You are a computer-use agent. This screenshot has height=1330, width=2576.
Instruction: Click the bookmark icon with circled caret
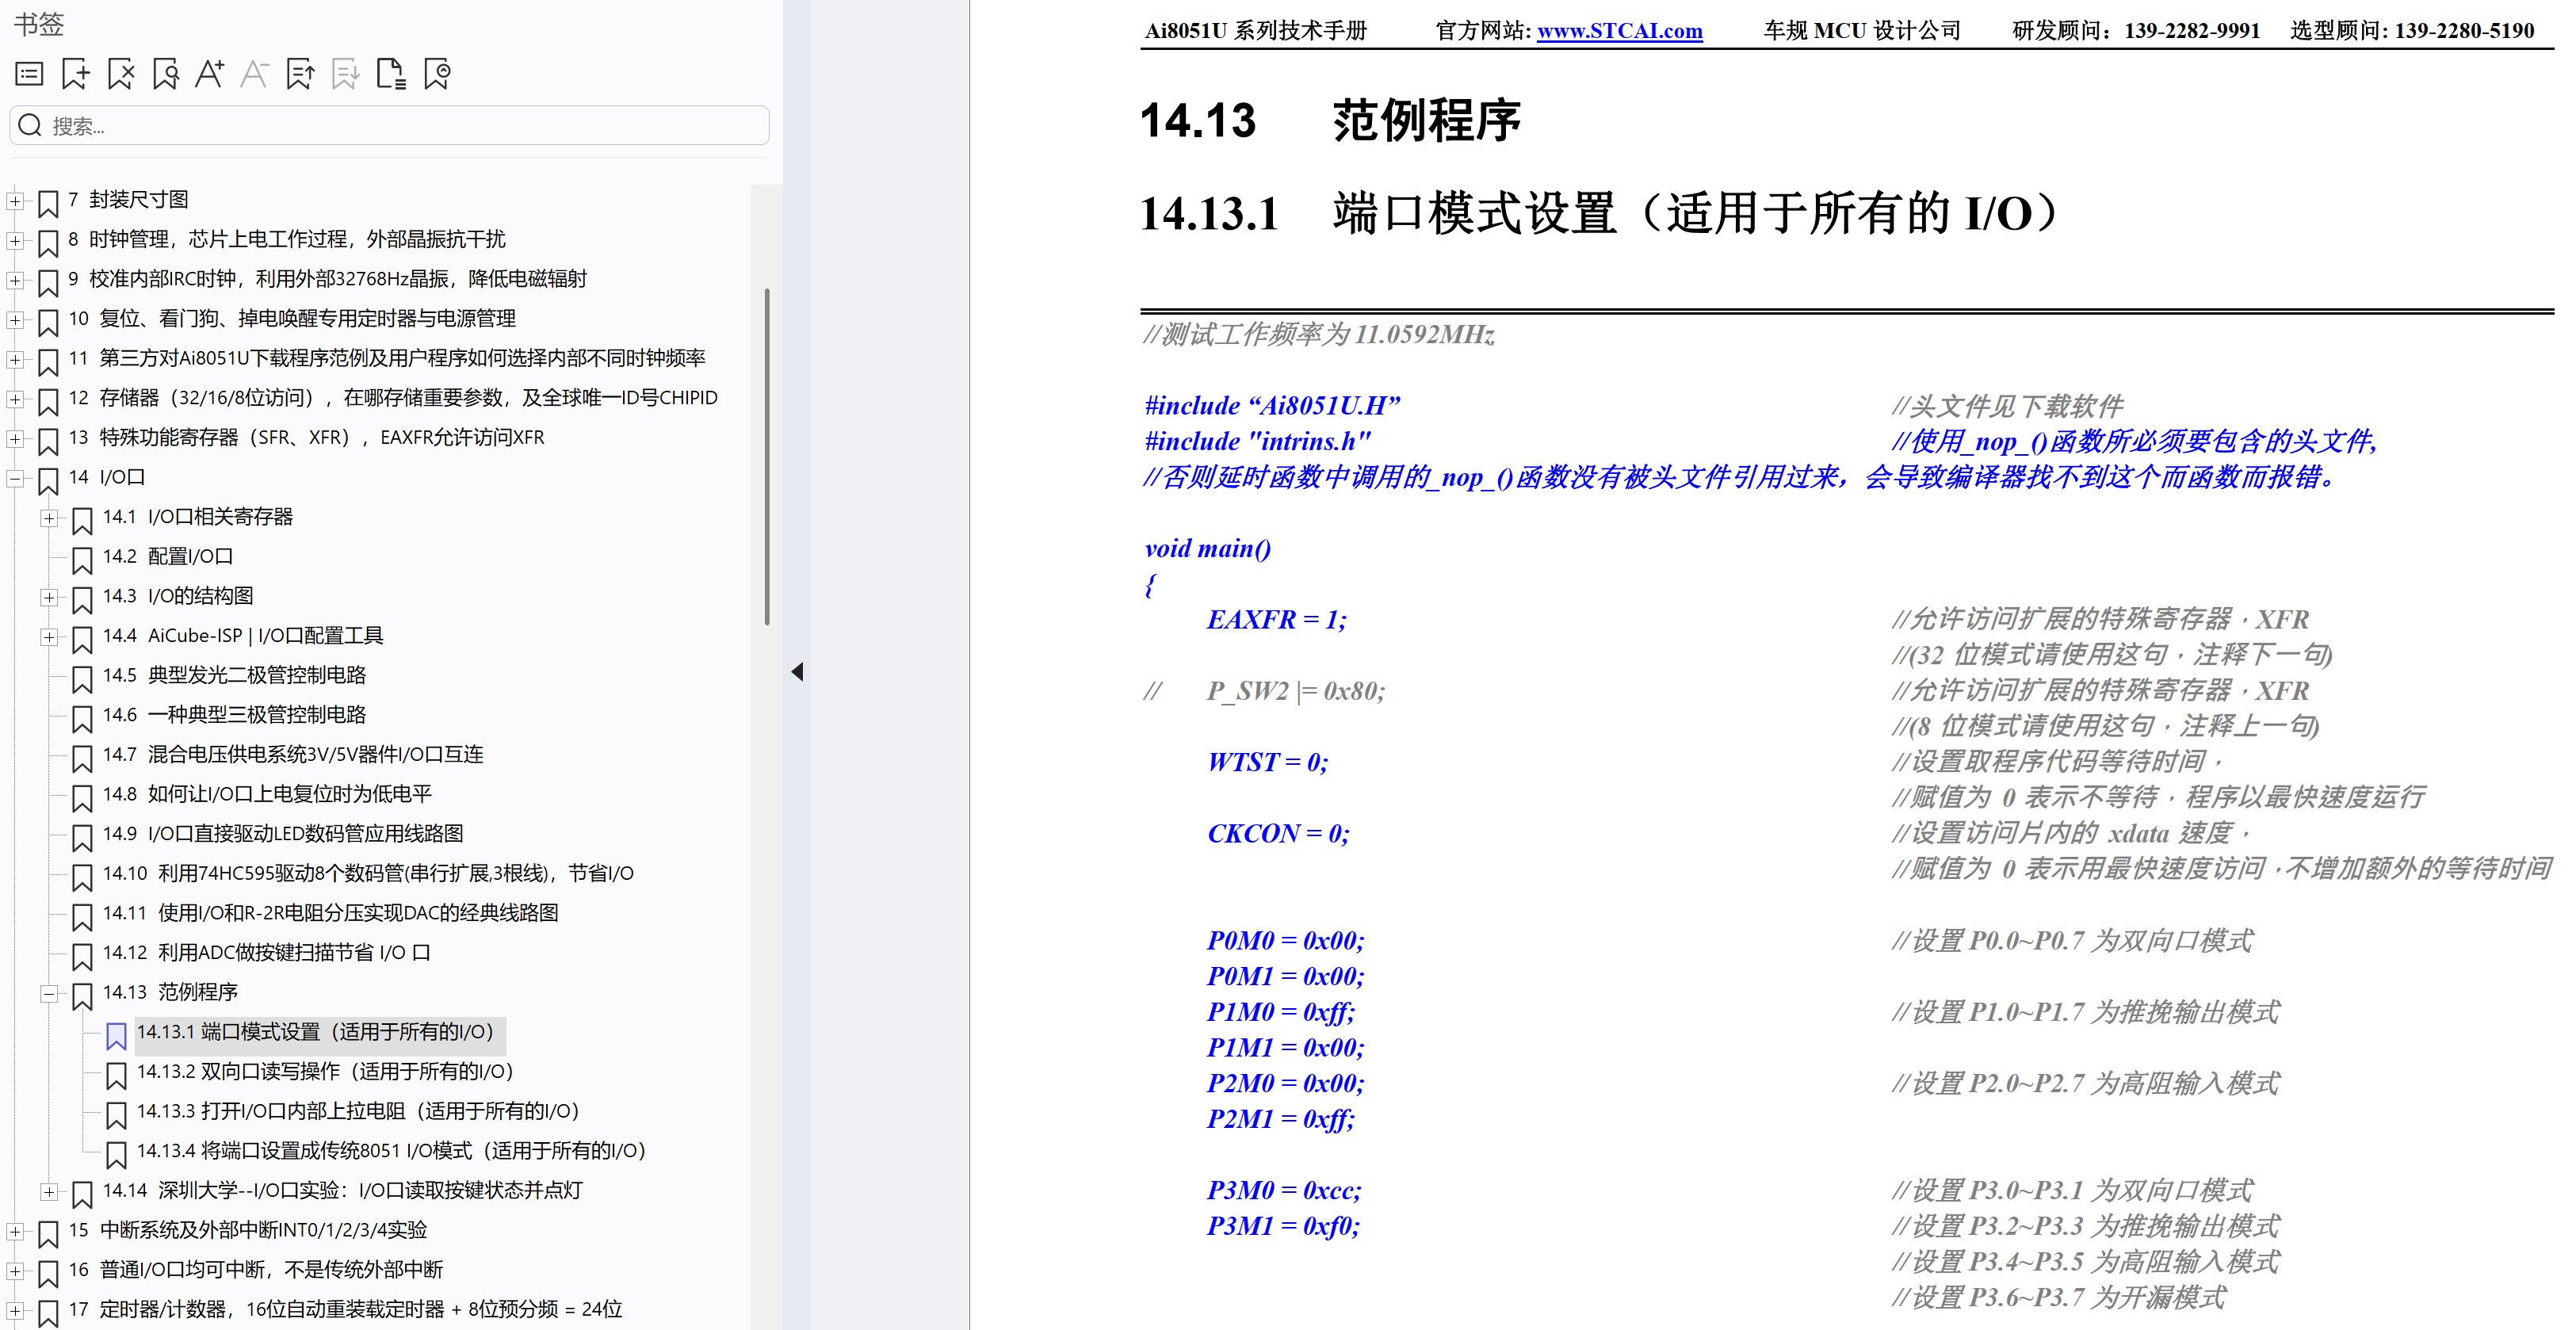(437, 74)
